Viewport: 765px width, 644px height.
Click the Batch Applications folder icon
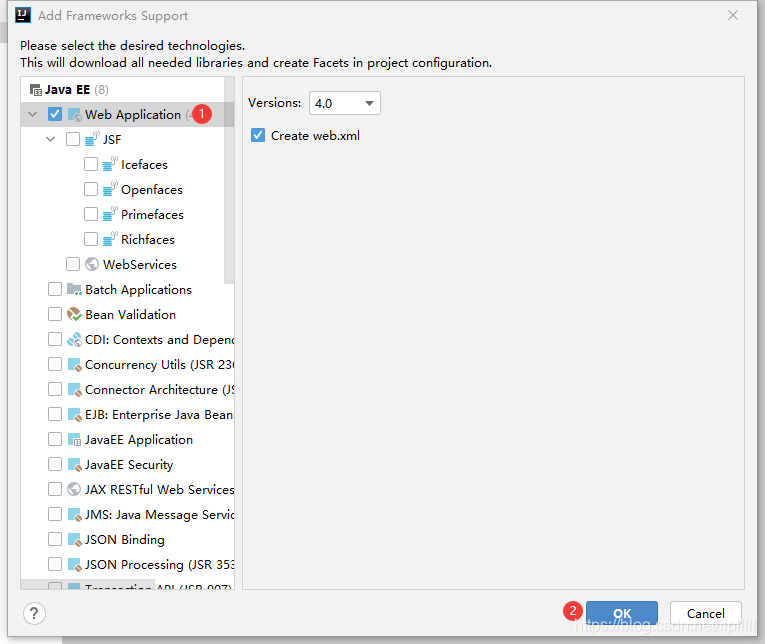(74, 289)
